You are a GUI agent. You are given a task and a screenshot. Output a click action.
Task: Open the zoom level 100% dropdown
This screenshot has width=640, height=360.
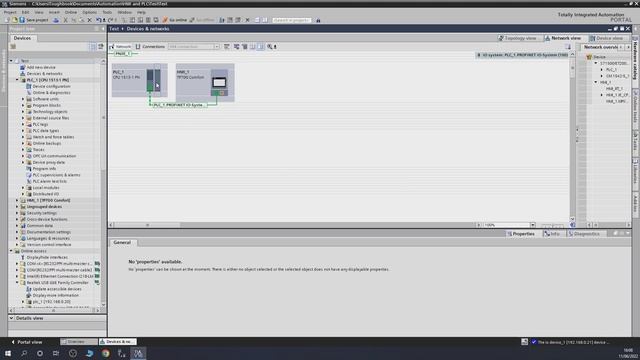(x=533, y=225)
